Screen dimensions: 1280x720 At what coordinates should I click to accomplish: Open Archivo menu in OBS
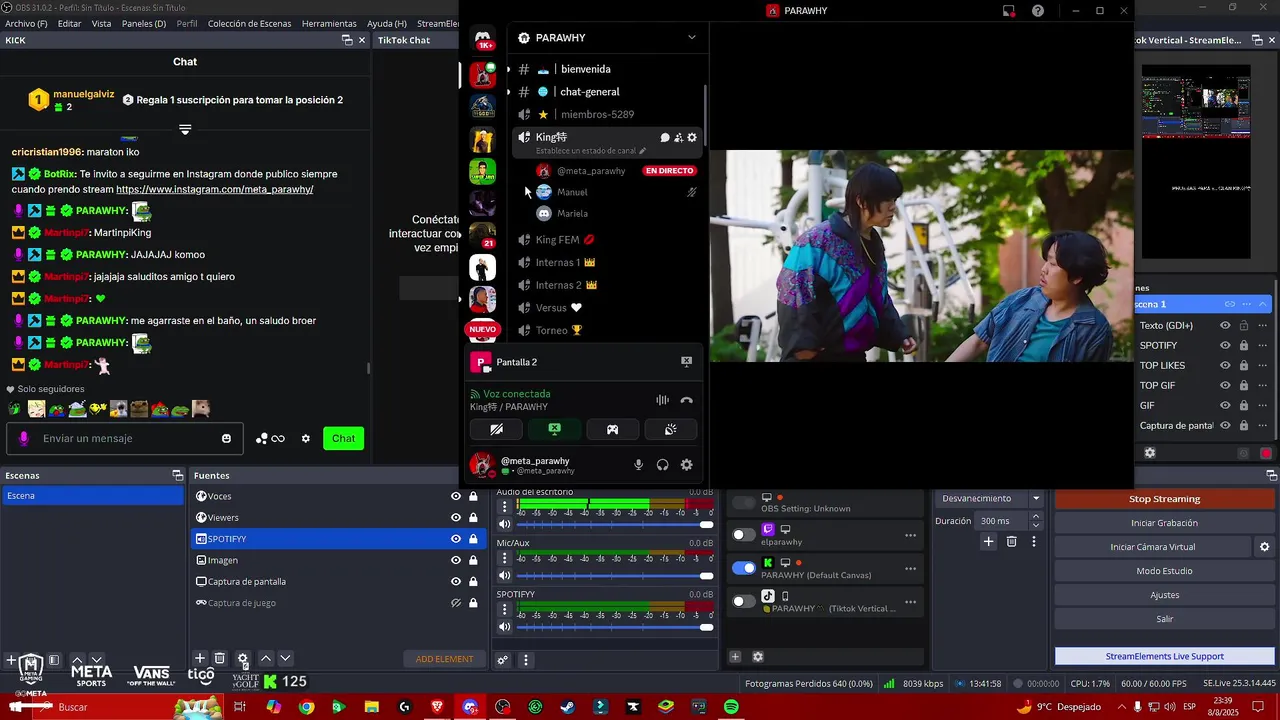point(26,23)
